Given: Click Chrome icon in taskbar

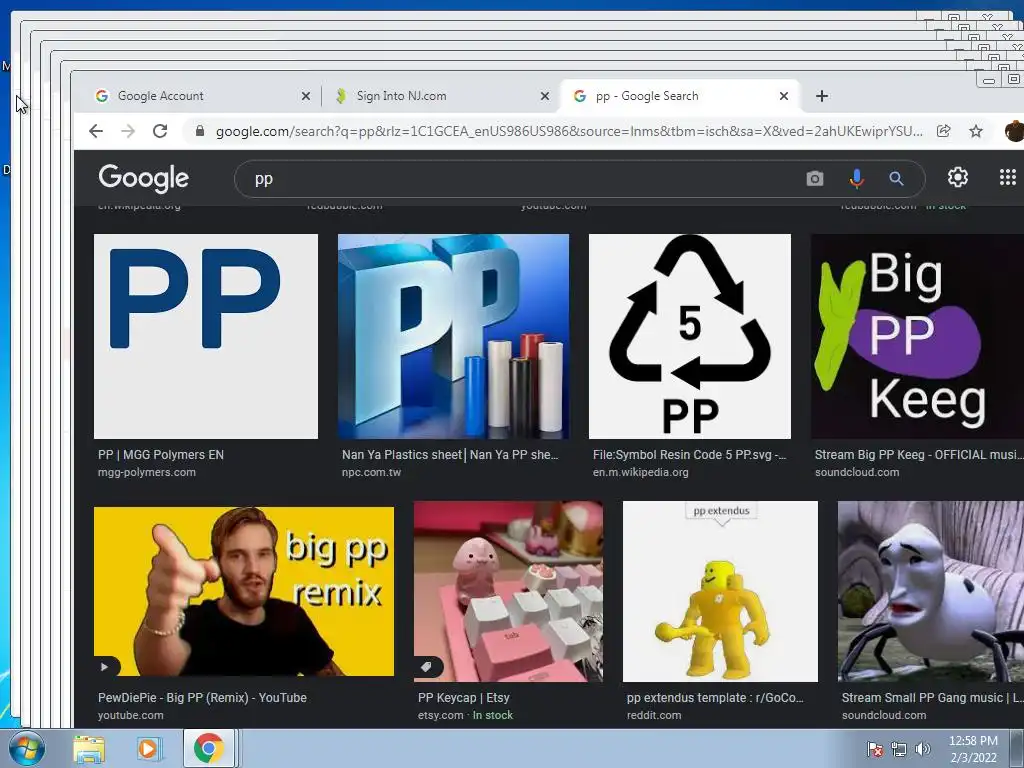Looking at the screenshot, I should (x=208, y=749).
